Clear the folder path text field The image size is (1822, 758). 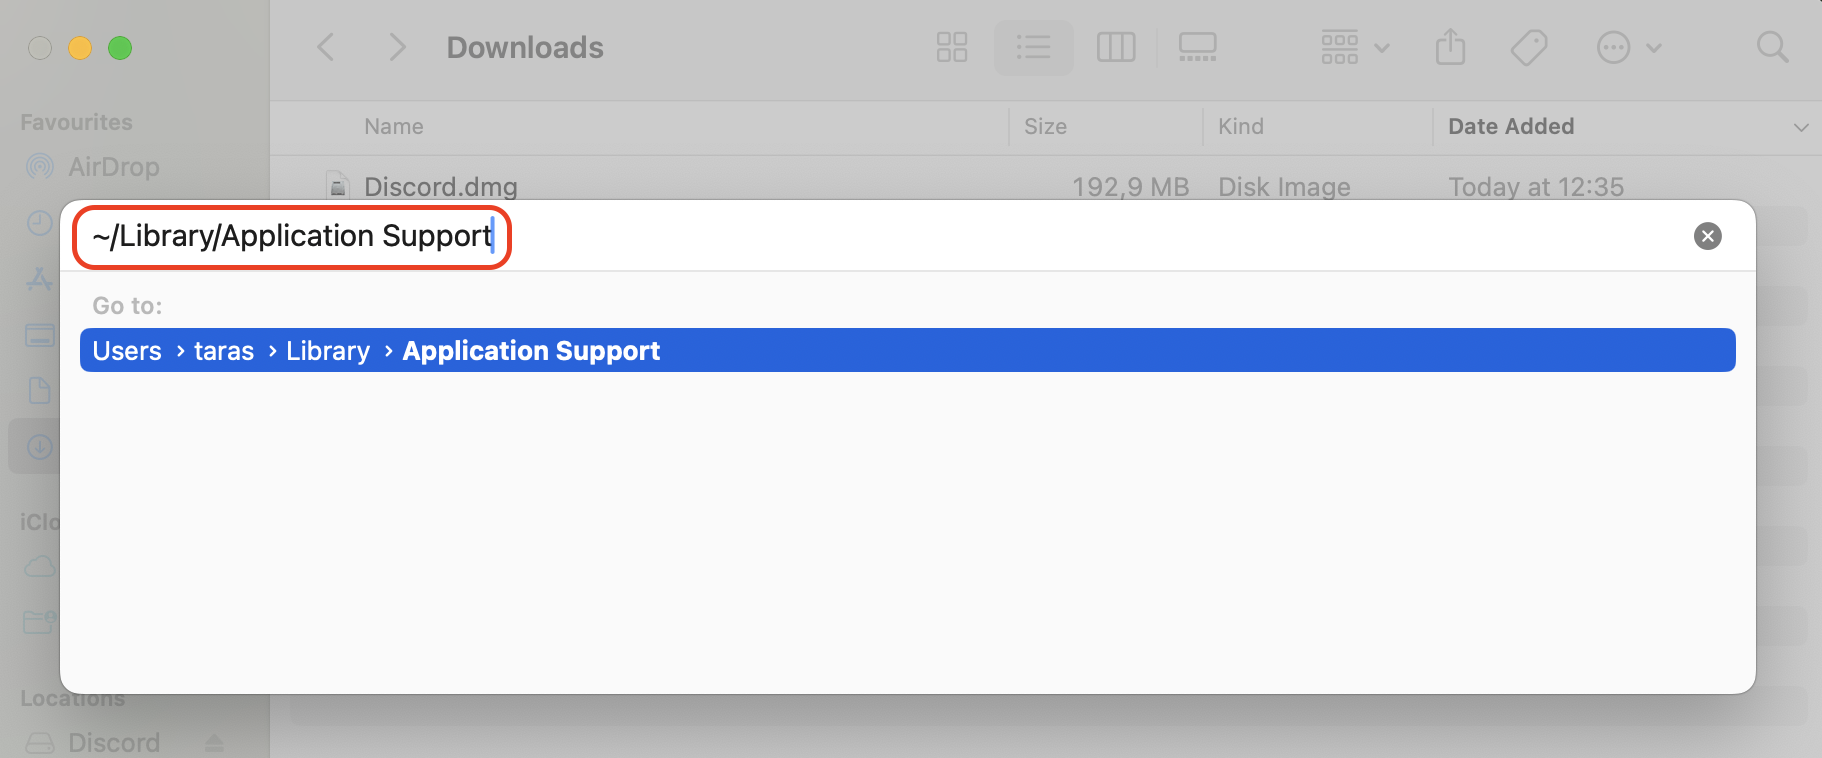pos(1707,236)
